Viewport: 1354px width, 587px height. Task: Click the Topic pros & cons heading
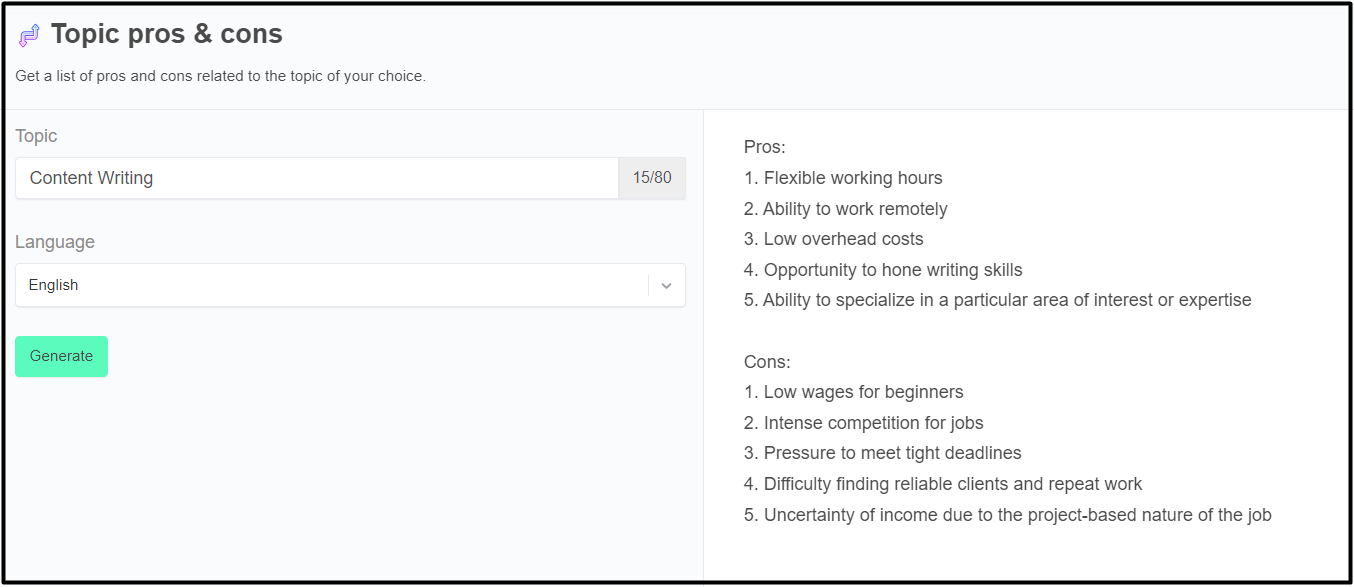click(167, 35)
